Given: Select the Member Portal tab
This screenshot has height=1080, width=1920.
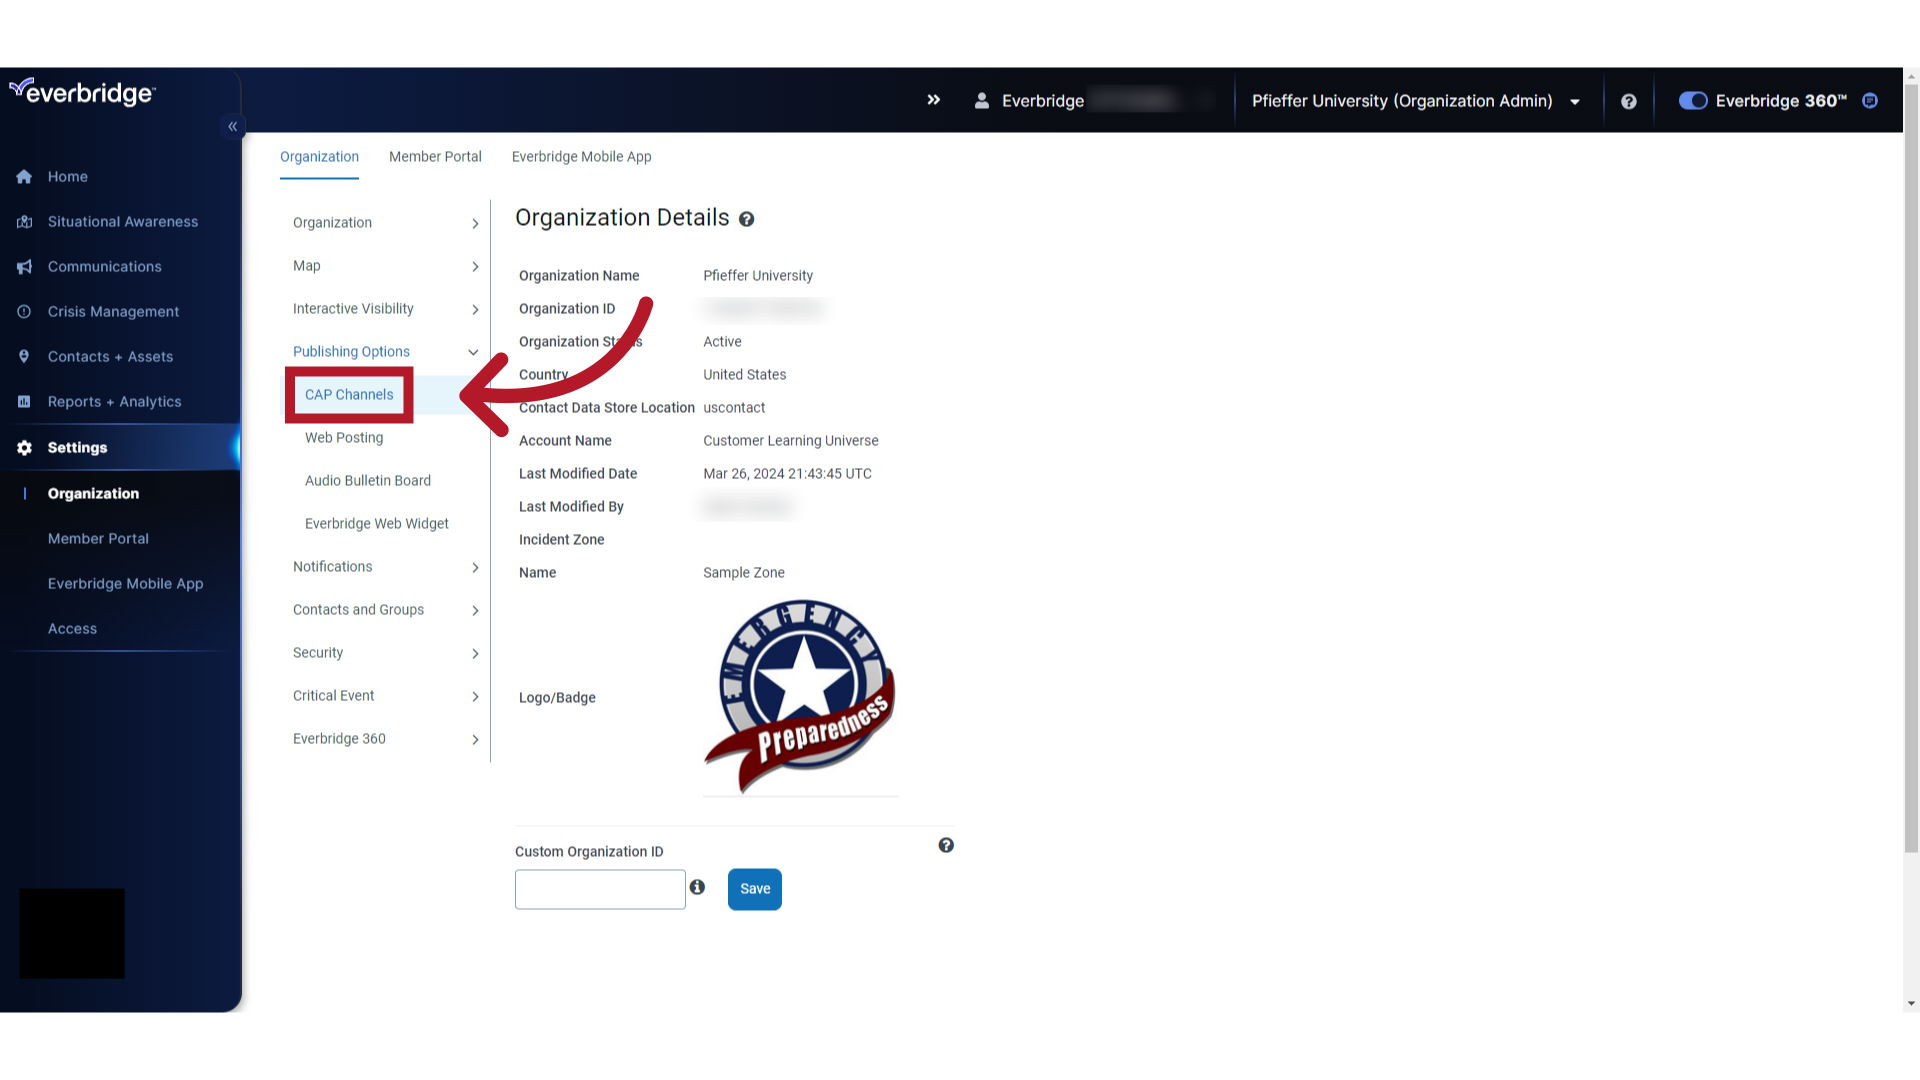Looking at the screenshot, I should (435, 157).
